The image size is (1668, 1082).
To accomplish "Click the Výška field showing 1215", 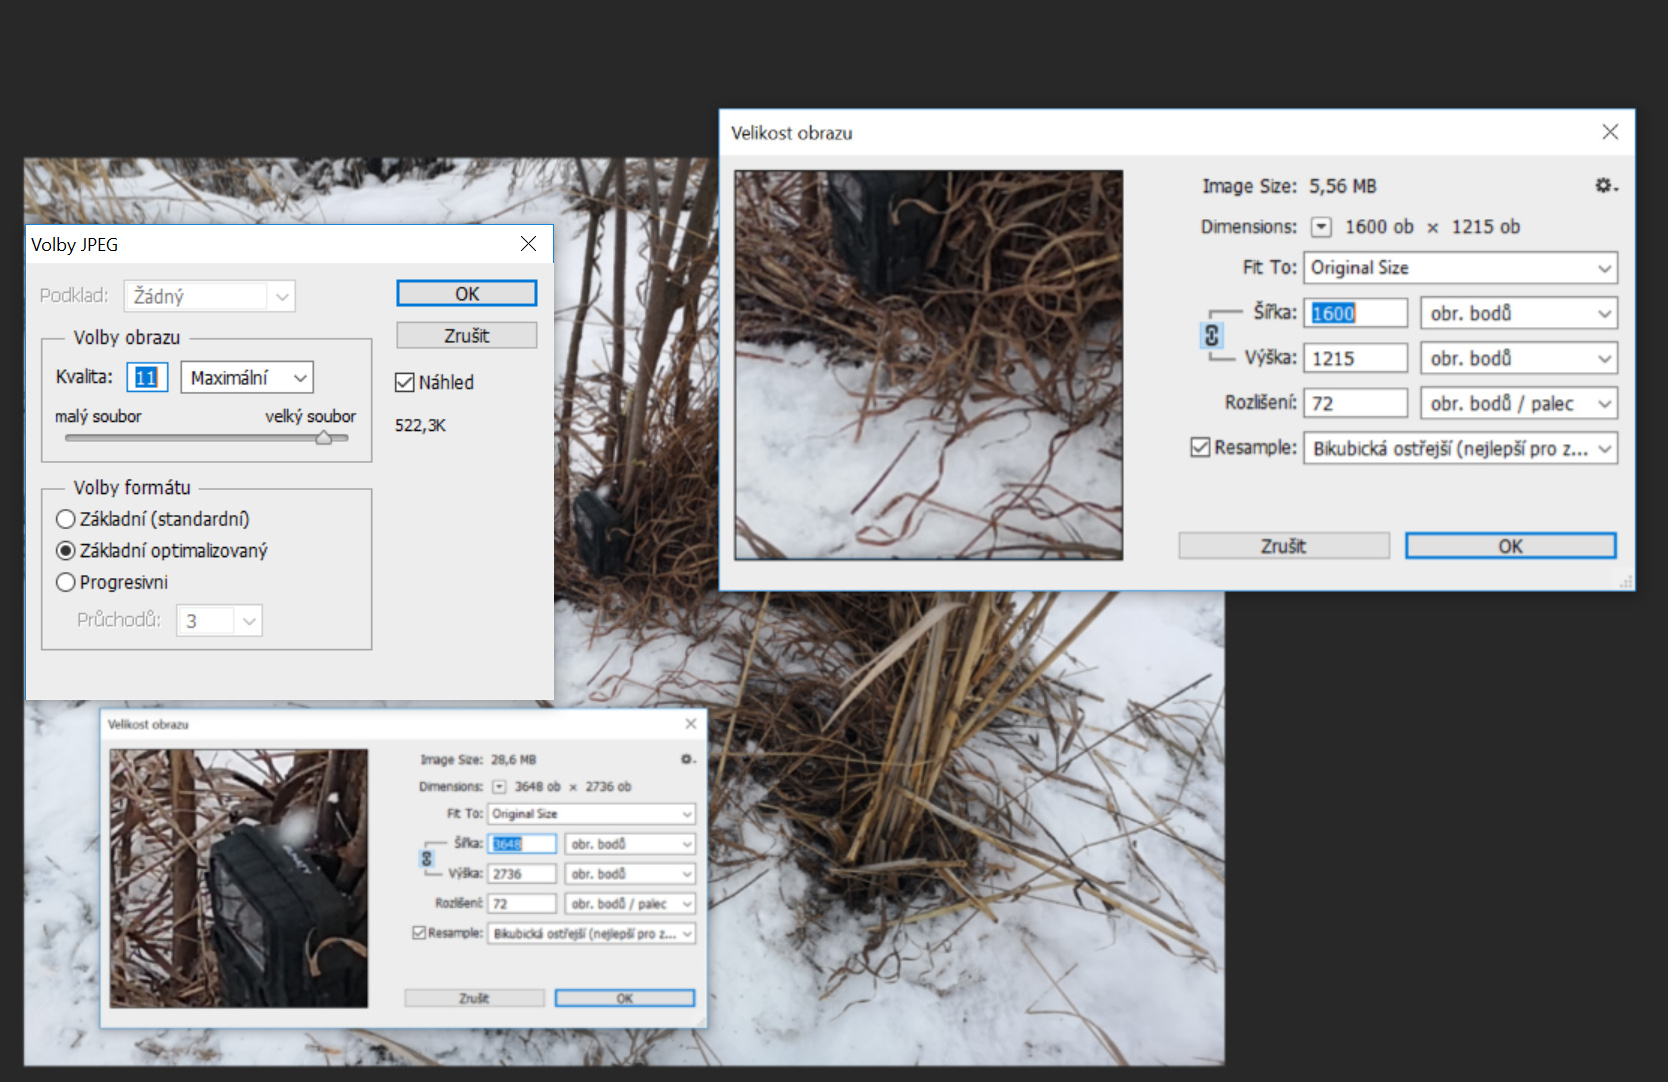I will [1355, 358].
